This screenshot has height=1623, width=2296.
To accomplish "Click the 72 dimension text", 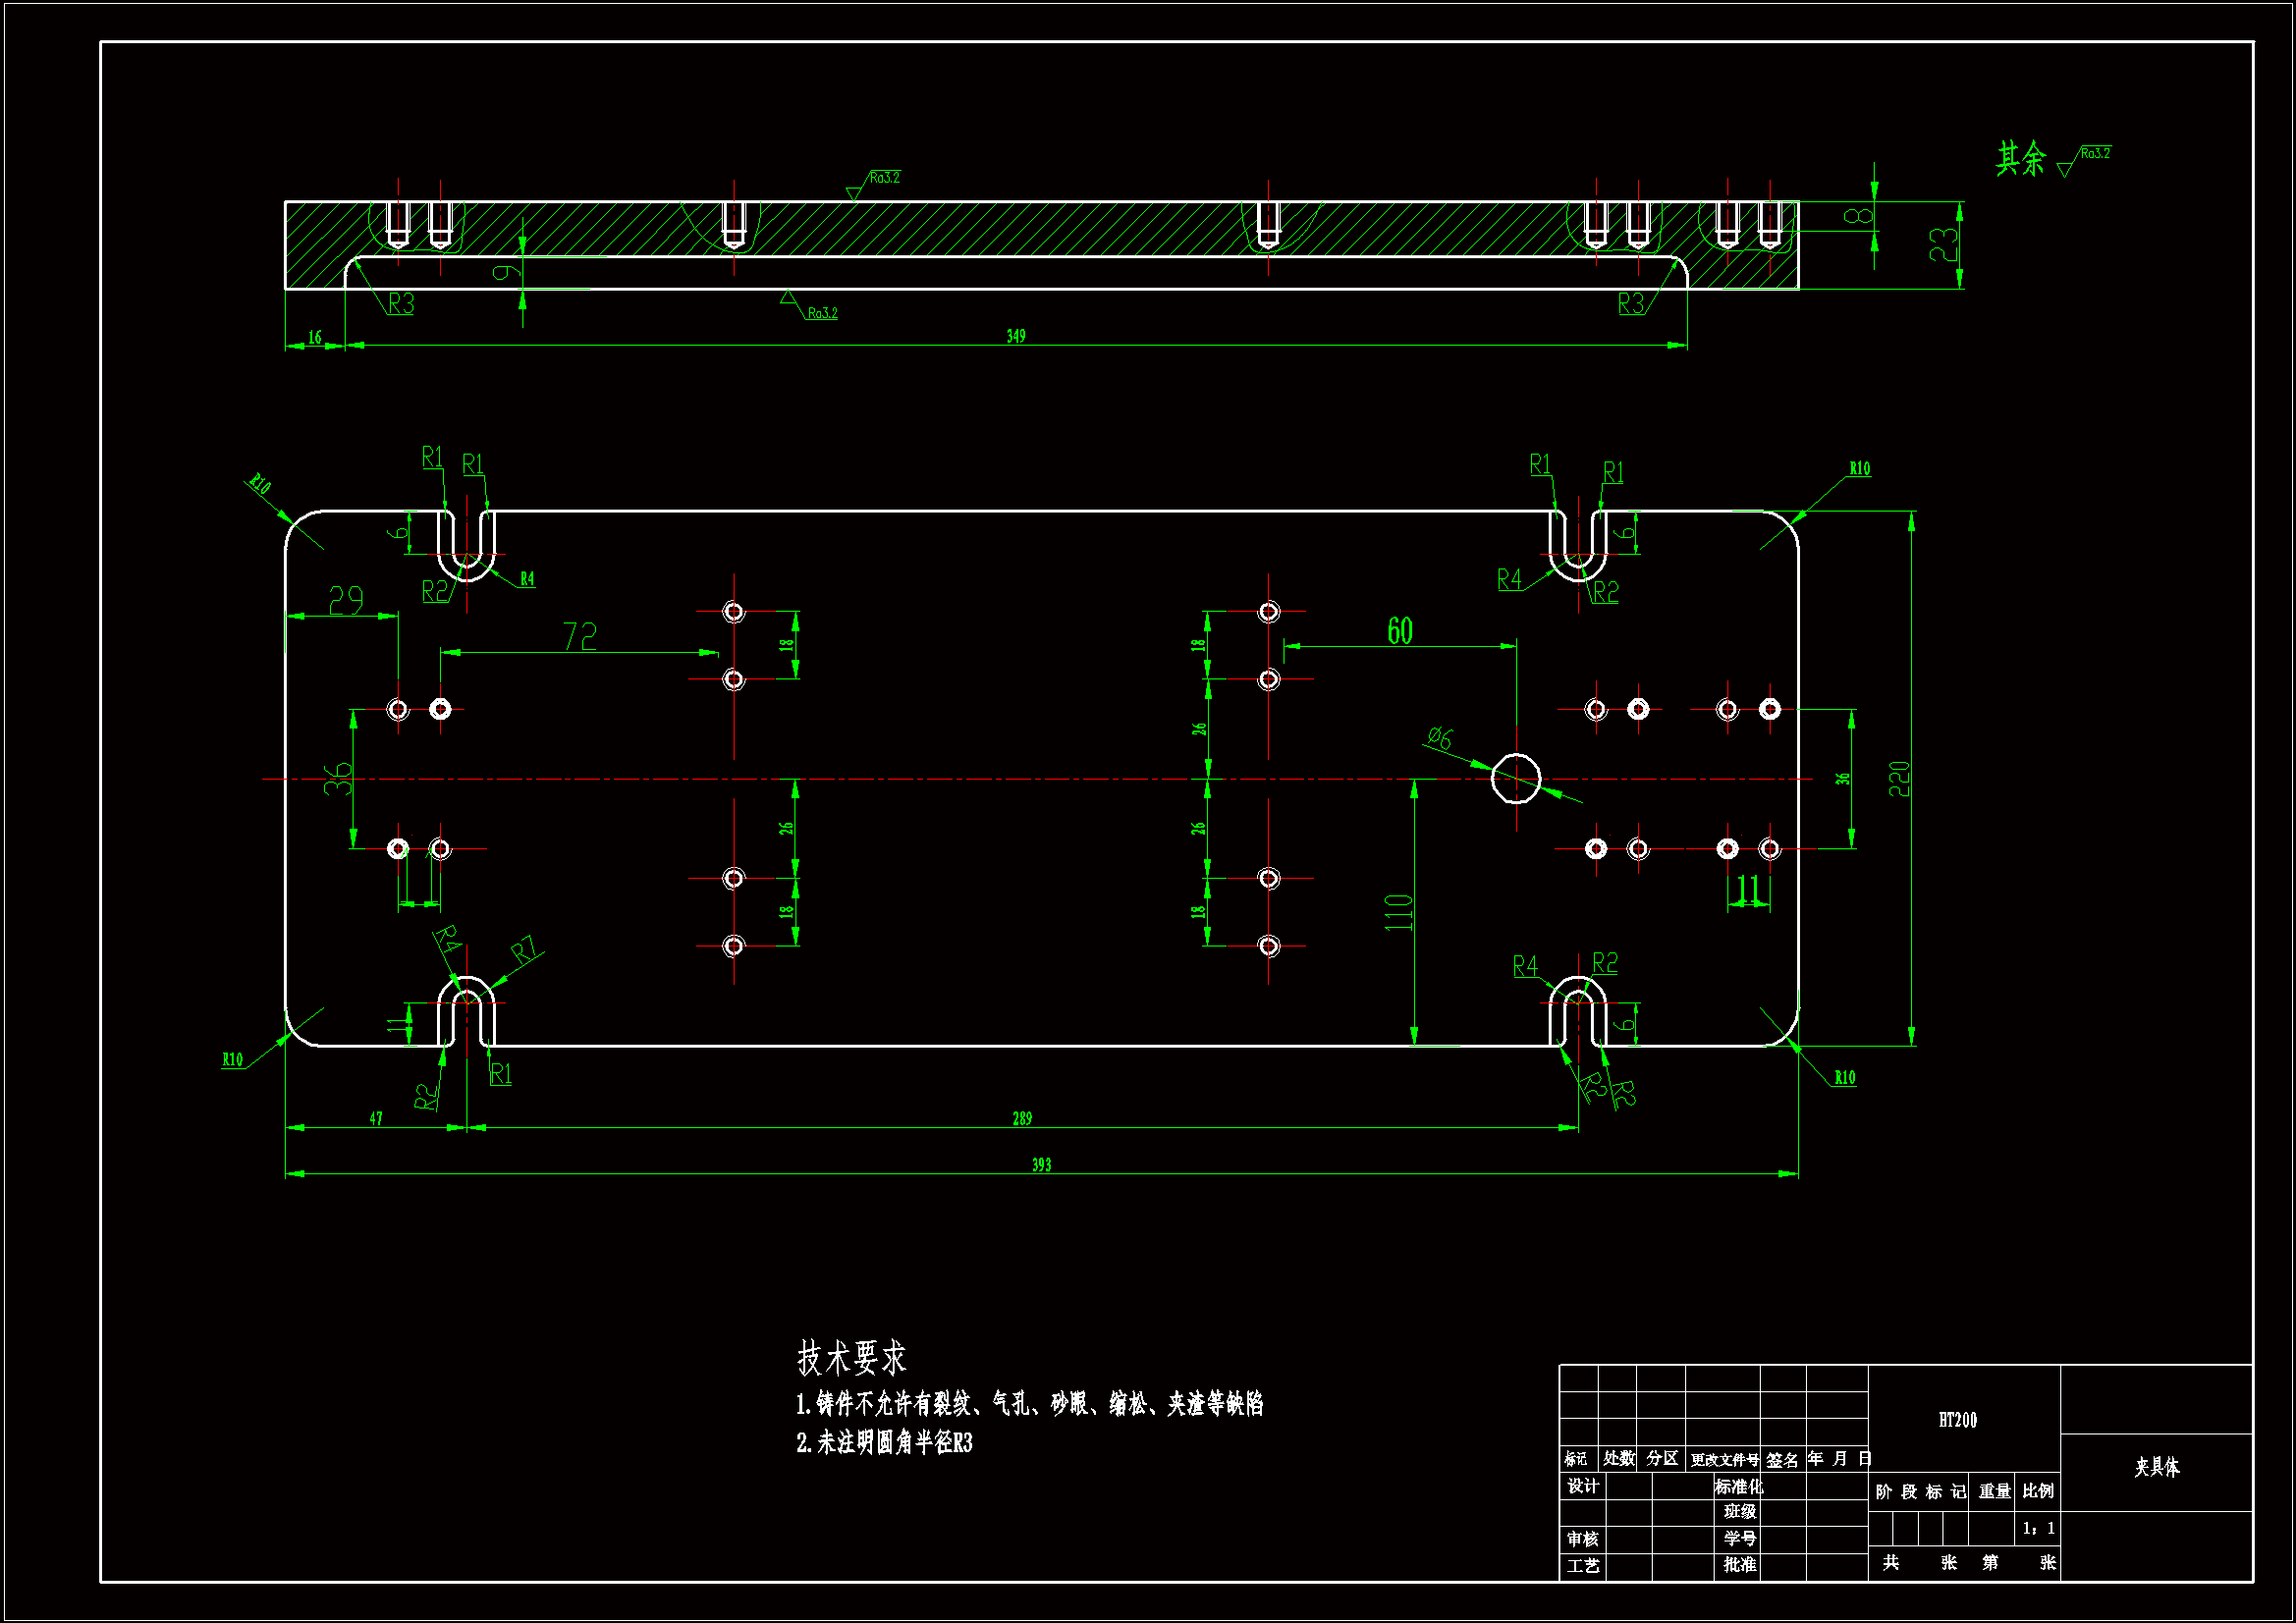I will tap(579, 636).
